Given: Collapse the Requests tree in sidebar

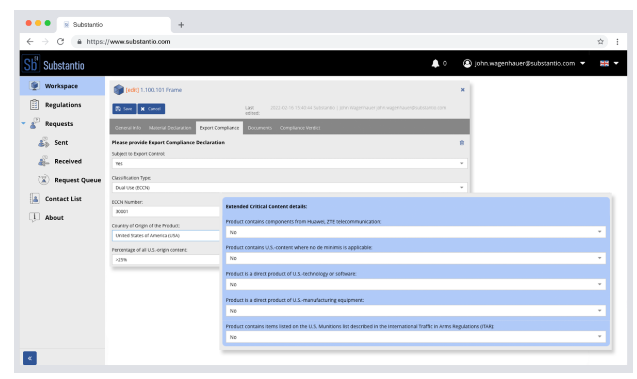Looking at the screenshot, I should (23, 123).
